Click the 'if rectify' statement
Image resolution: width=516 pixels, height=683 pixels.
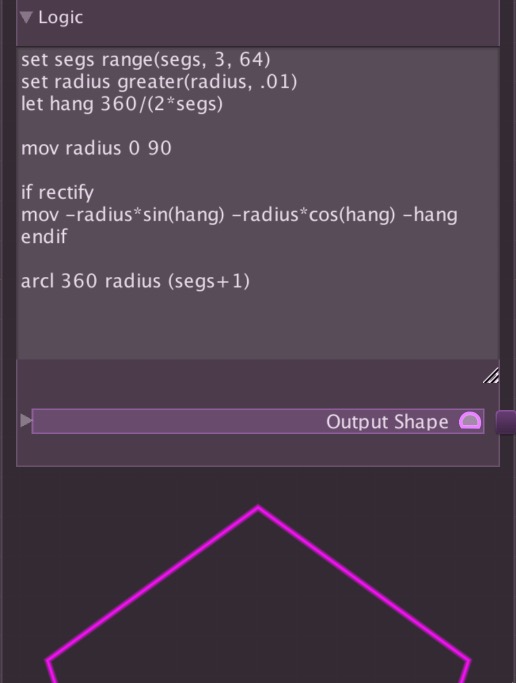tap(57, 193)
